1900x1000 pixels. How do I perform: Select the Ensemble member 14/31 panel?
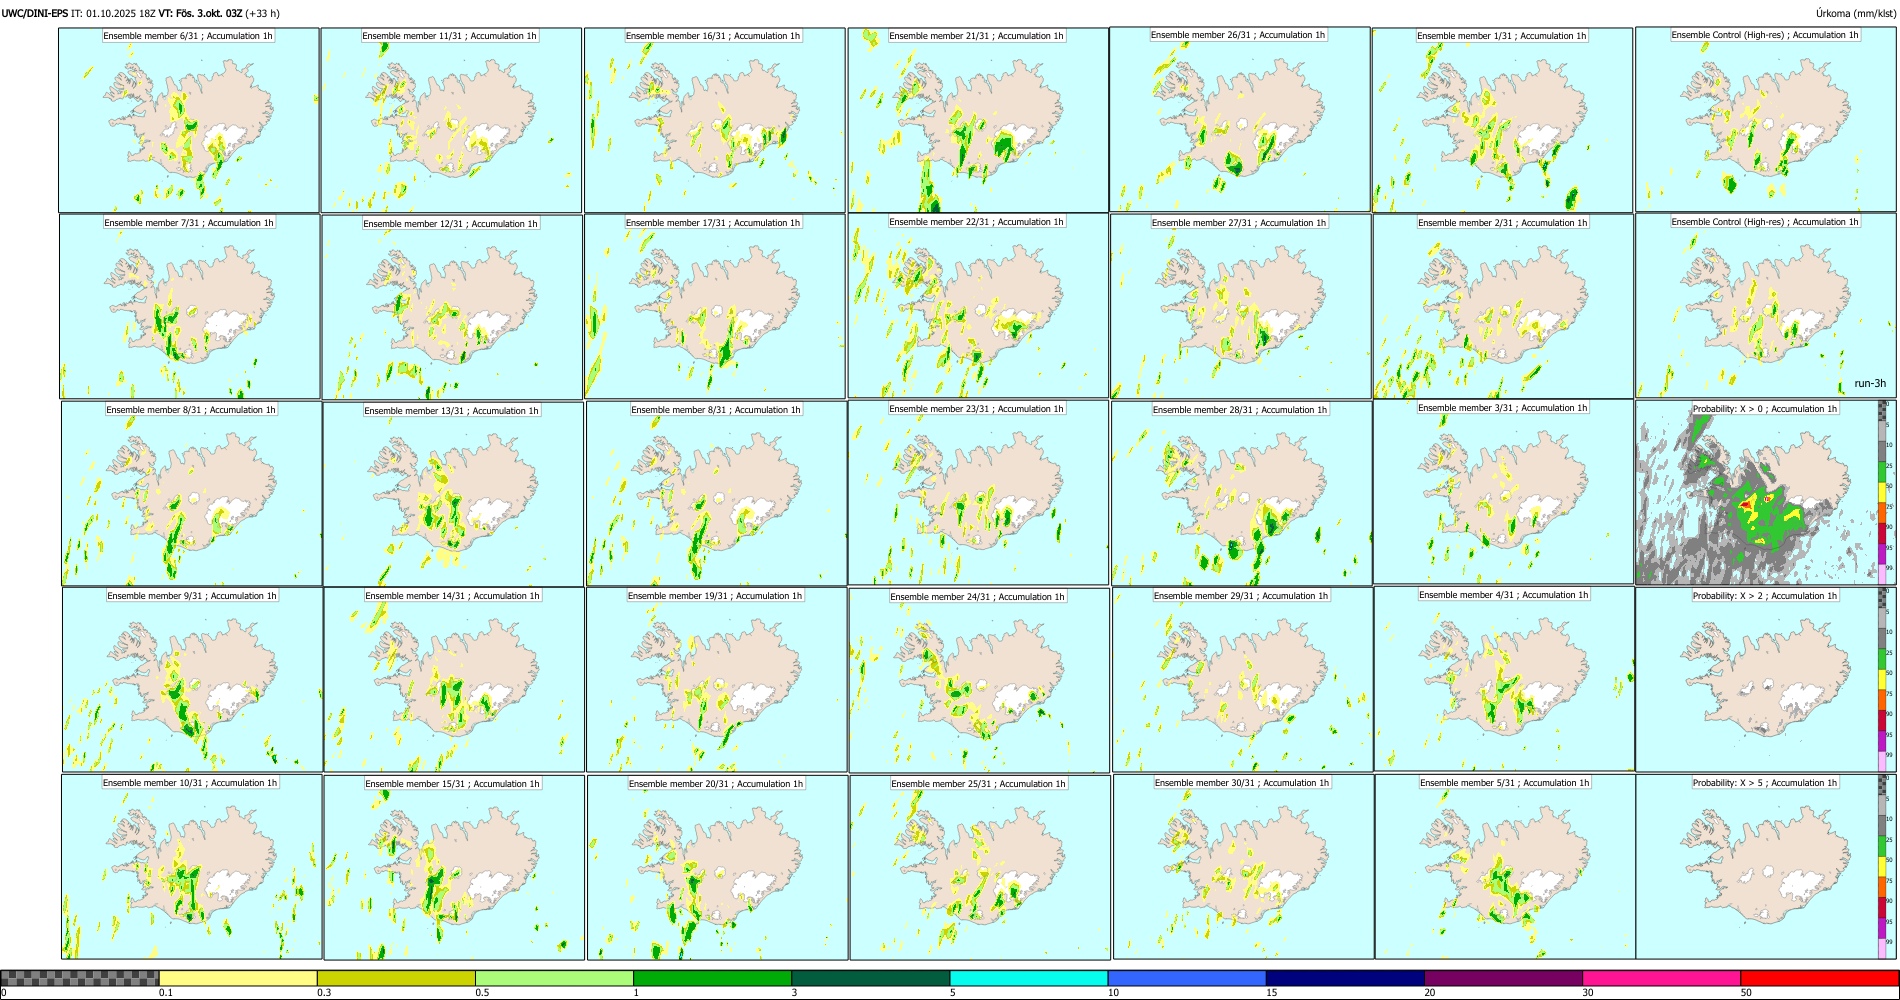click(454, 679)
